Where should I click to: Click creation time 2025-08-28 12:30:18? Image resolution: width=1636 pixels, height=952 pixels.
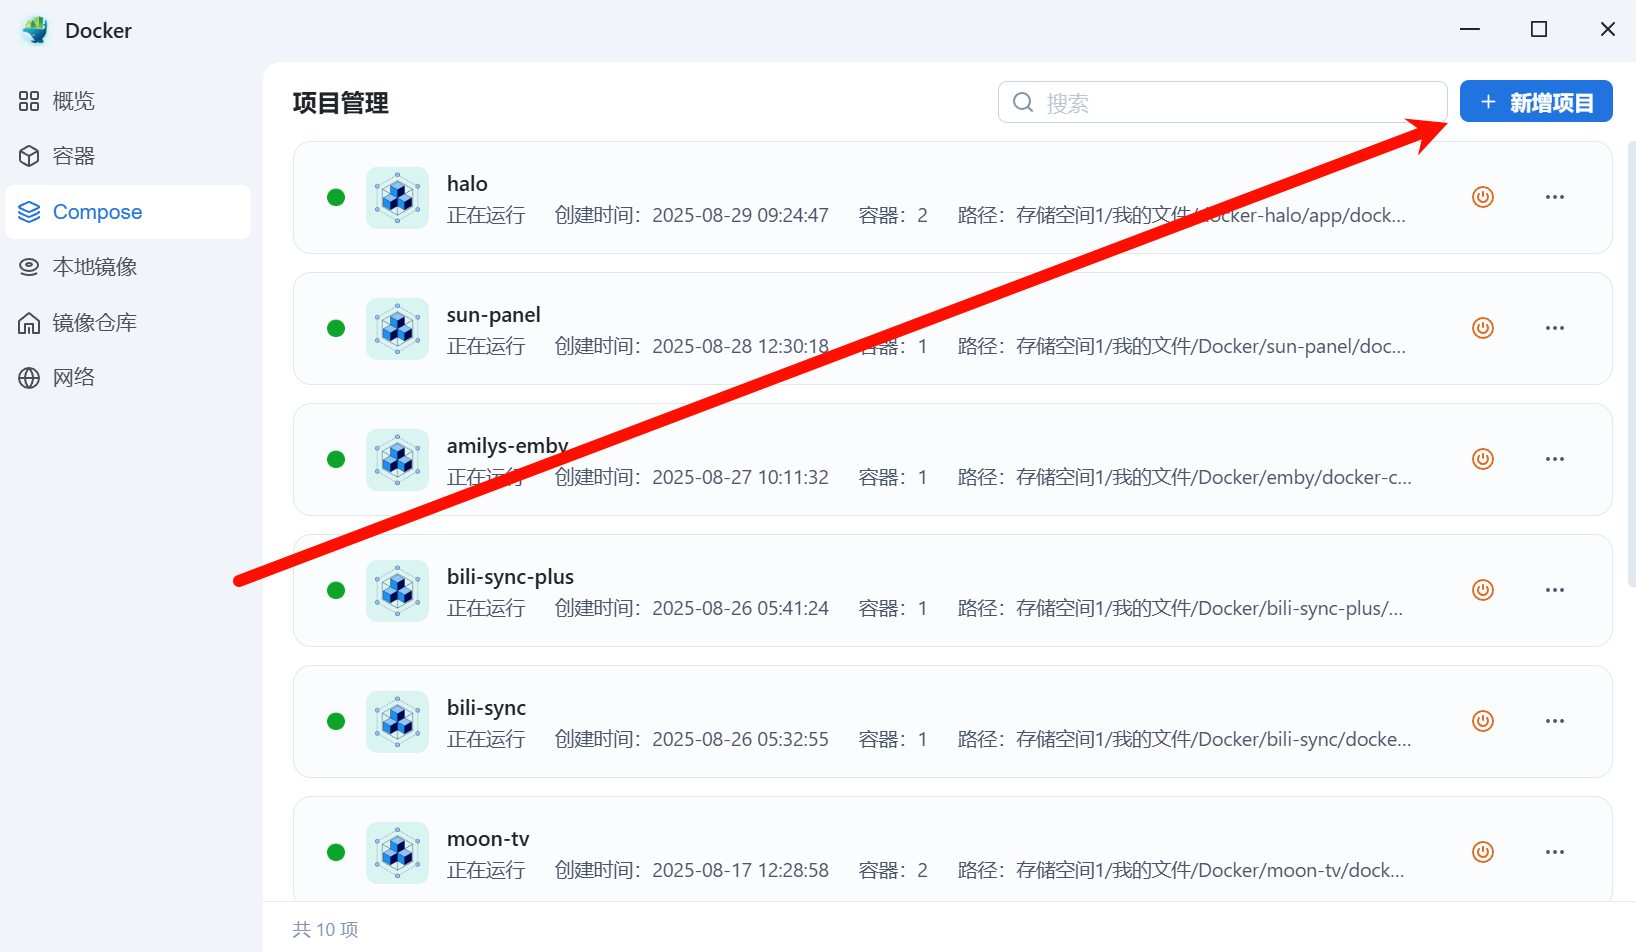[x=740, y=346]
